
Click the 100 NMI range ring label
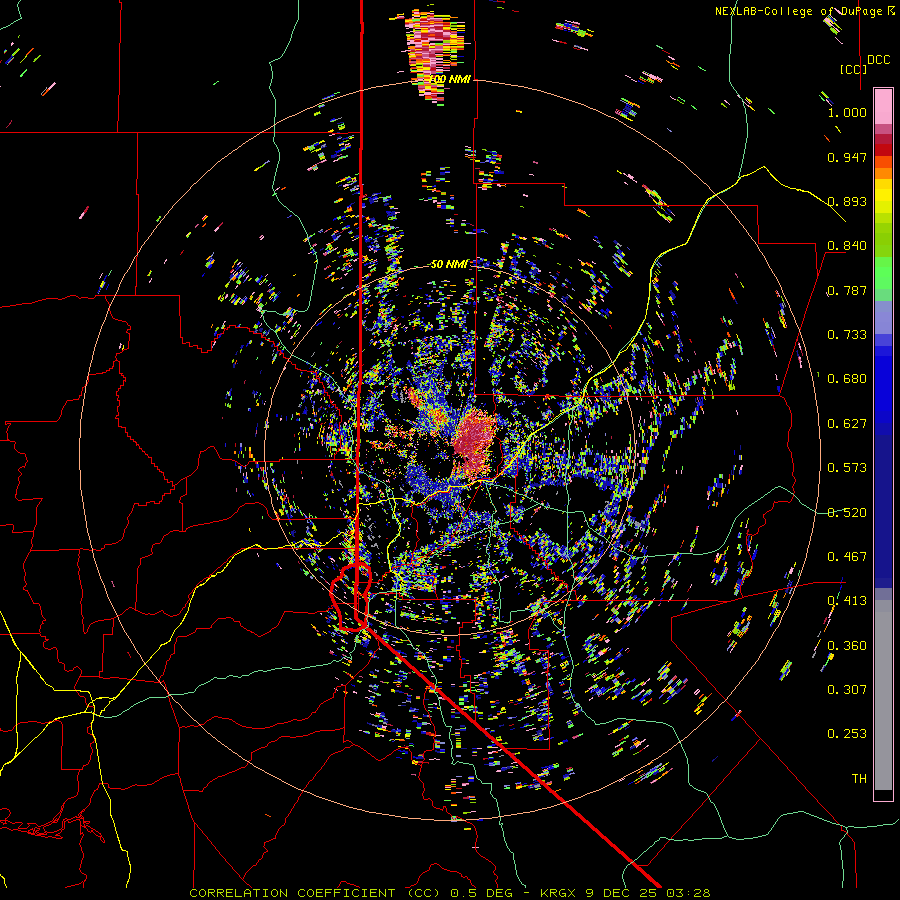coord(451,79)
